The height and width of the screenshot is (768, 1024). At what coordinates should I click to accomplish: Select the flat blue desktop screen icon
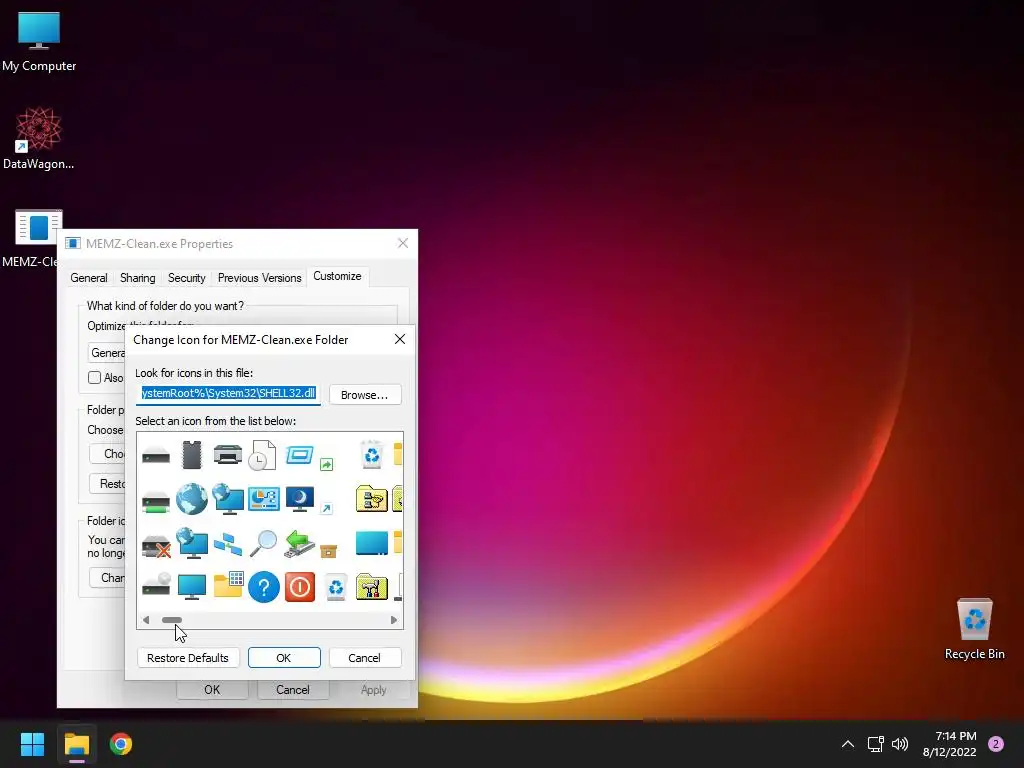372,543
